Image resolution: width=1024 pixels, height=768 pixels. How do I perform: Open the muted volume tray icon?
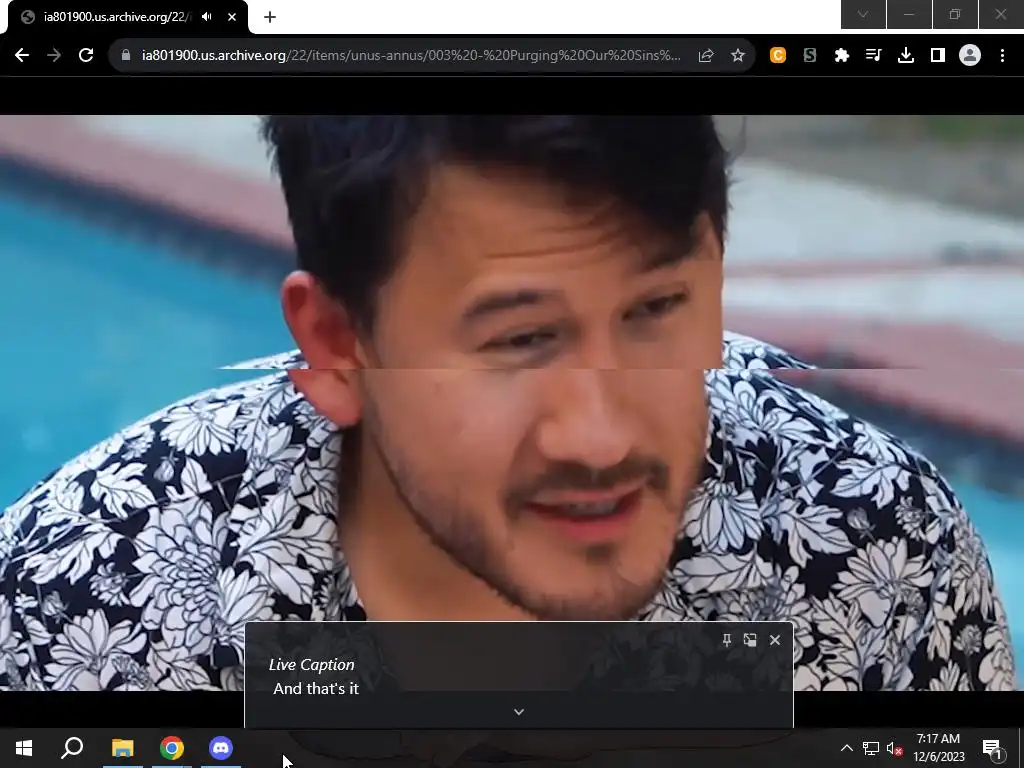[895, 748]
